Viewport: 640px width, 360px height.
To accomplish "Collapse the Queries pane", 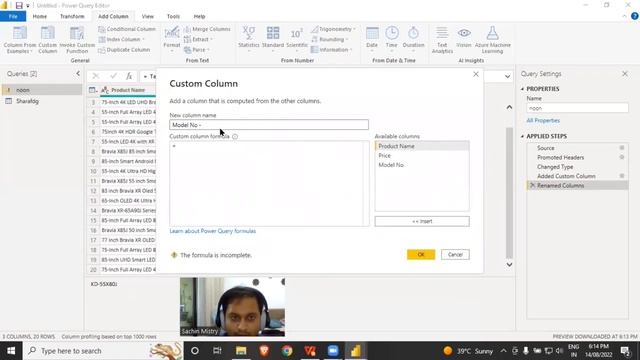I will click(78, 73).
